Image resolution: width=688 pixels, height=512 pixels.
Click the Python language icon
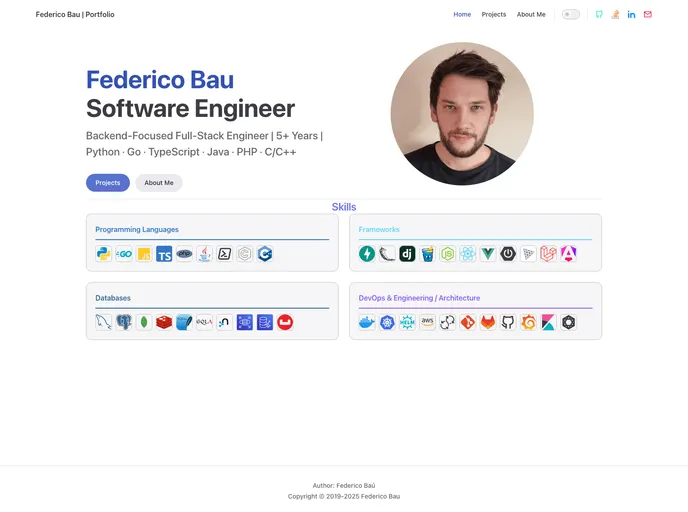pyautogui.click(x=104, y=254)
